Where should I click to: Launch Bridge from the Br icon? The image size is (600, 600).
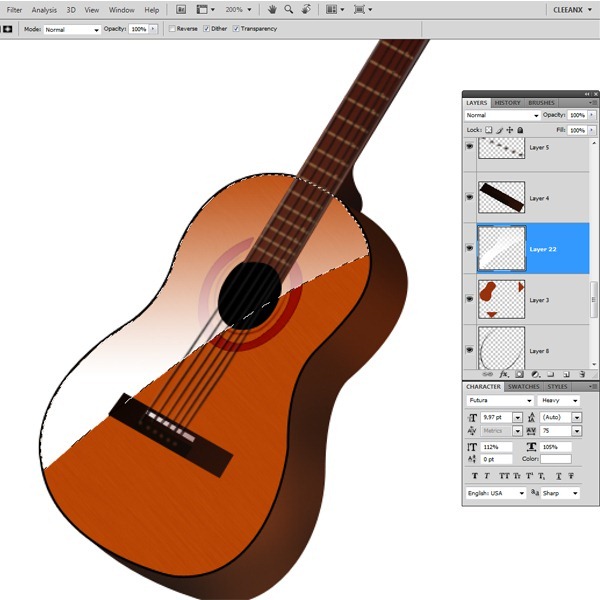(181, 10)
